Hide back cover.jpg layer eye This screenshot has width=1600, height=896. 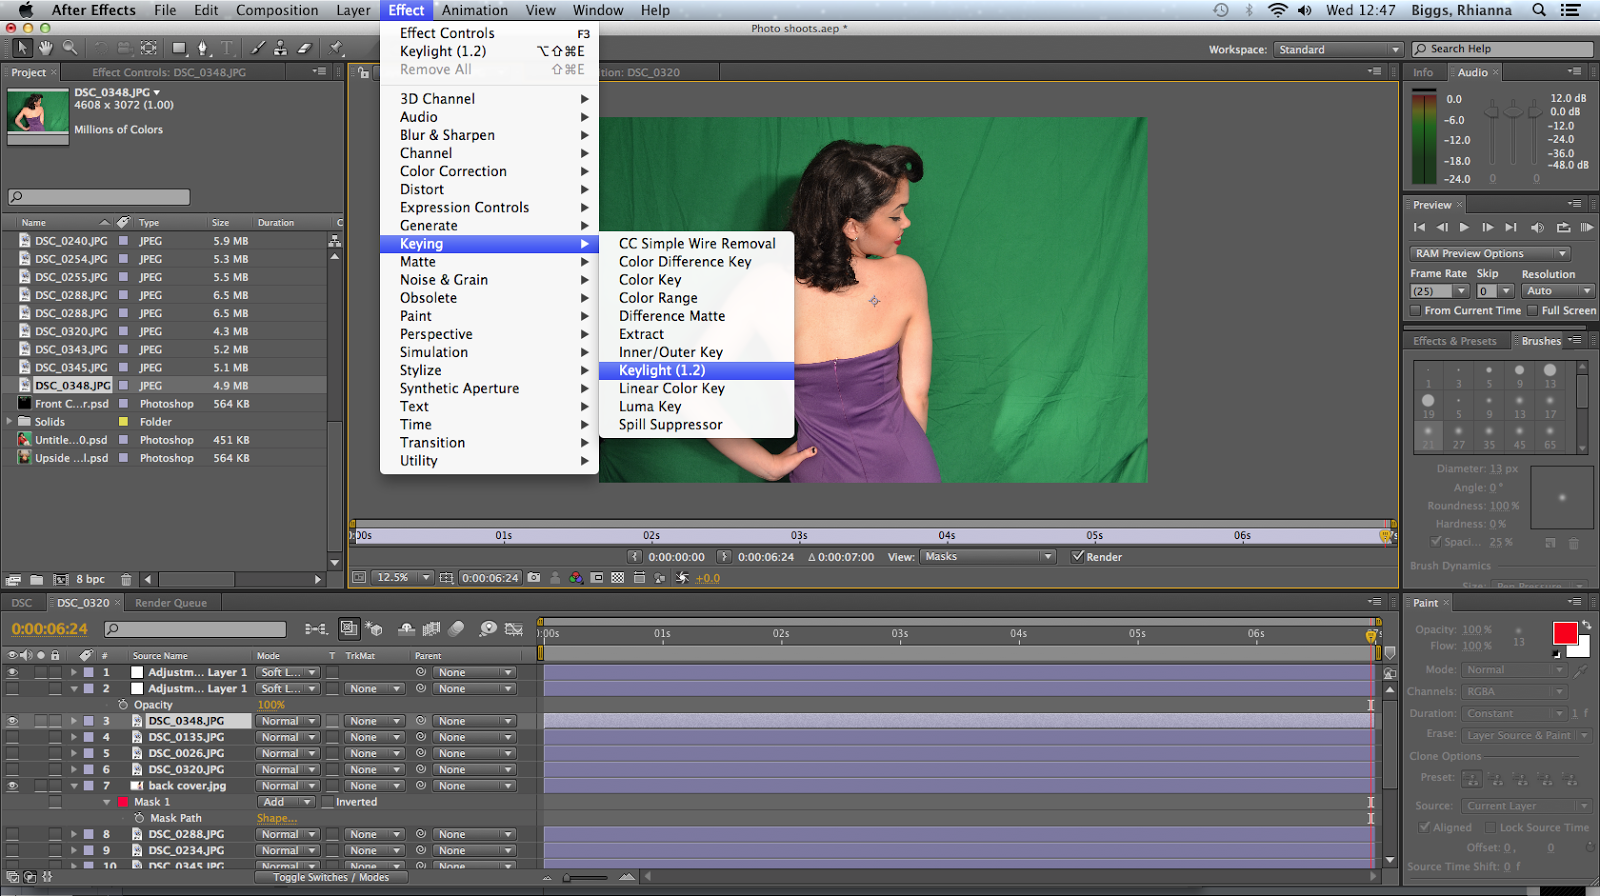[12, 786]
